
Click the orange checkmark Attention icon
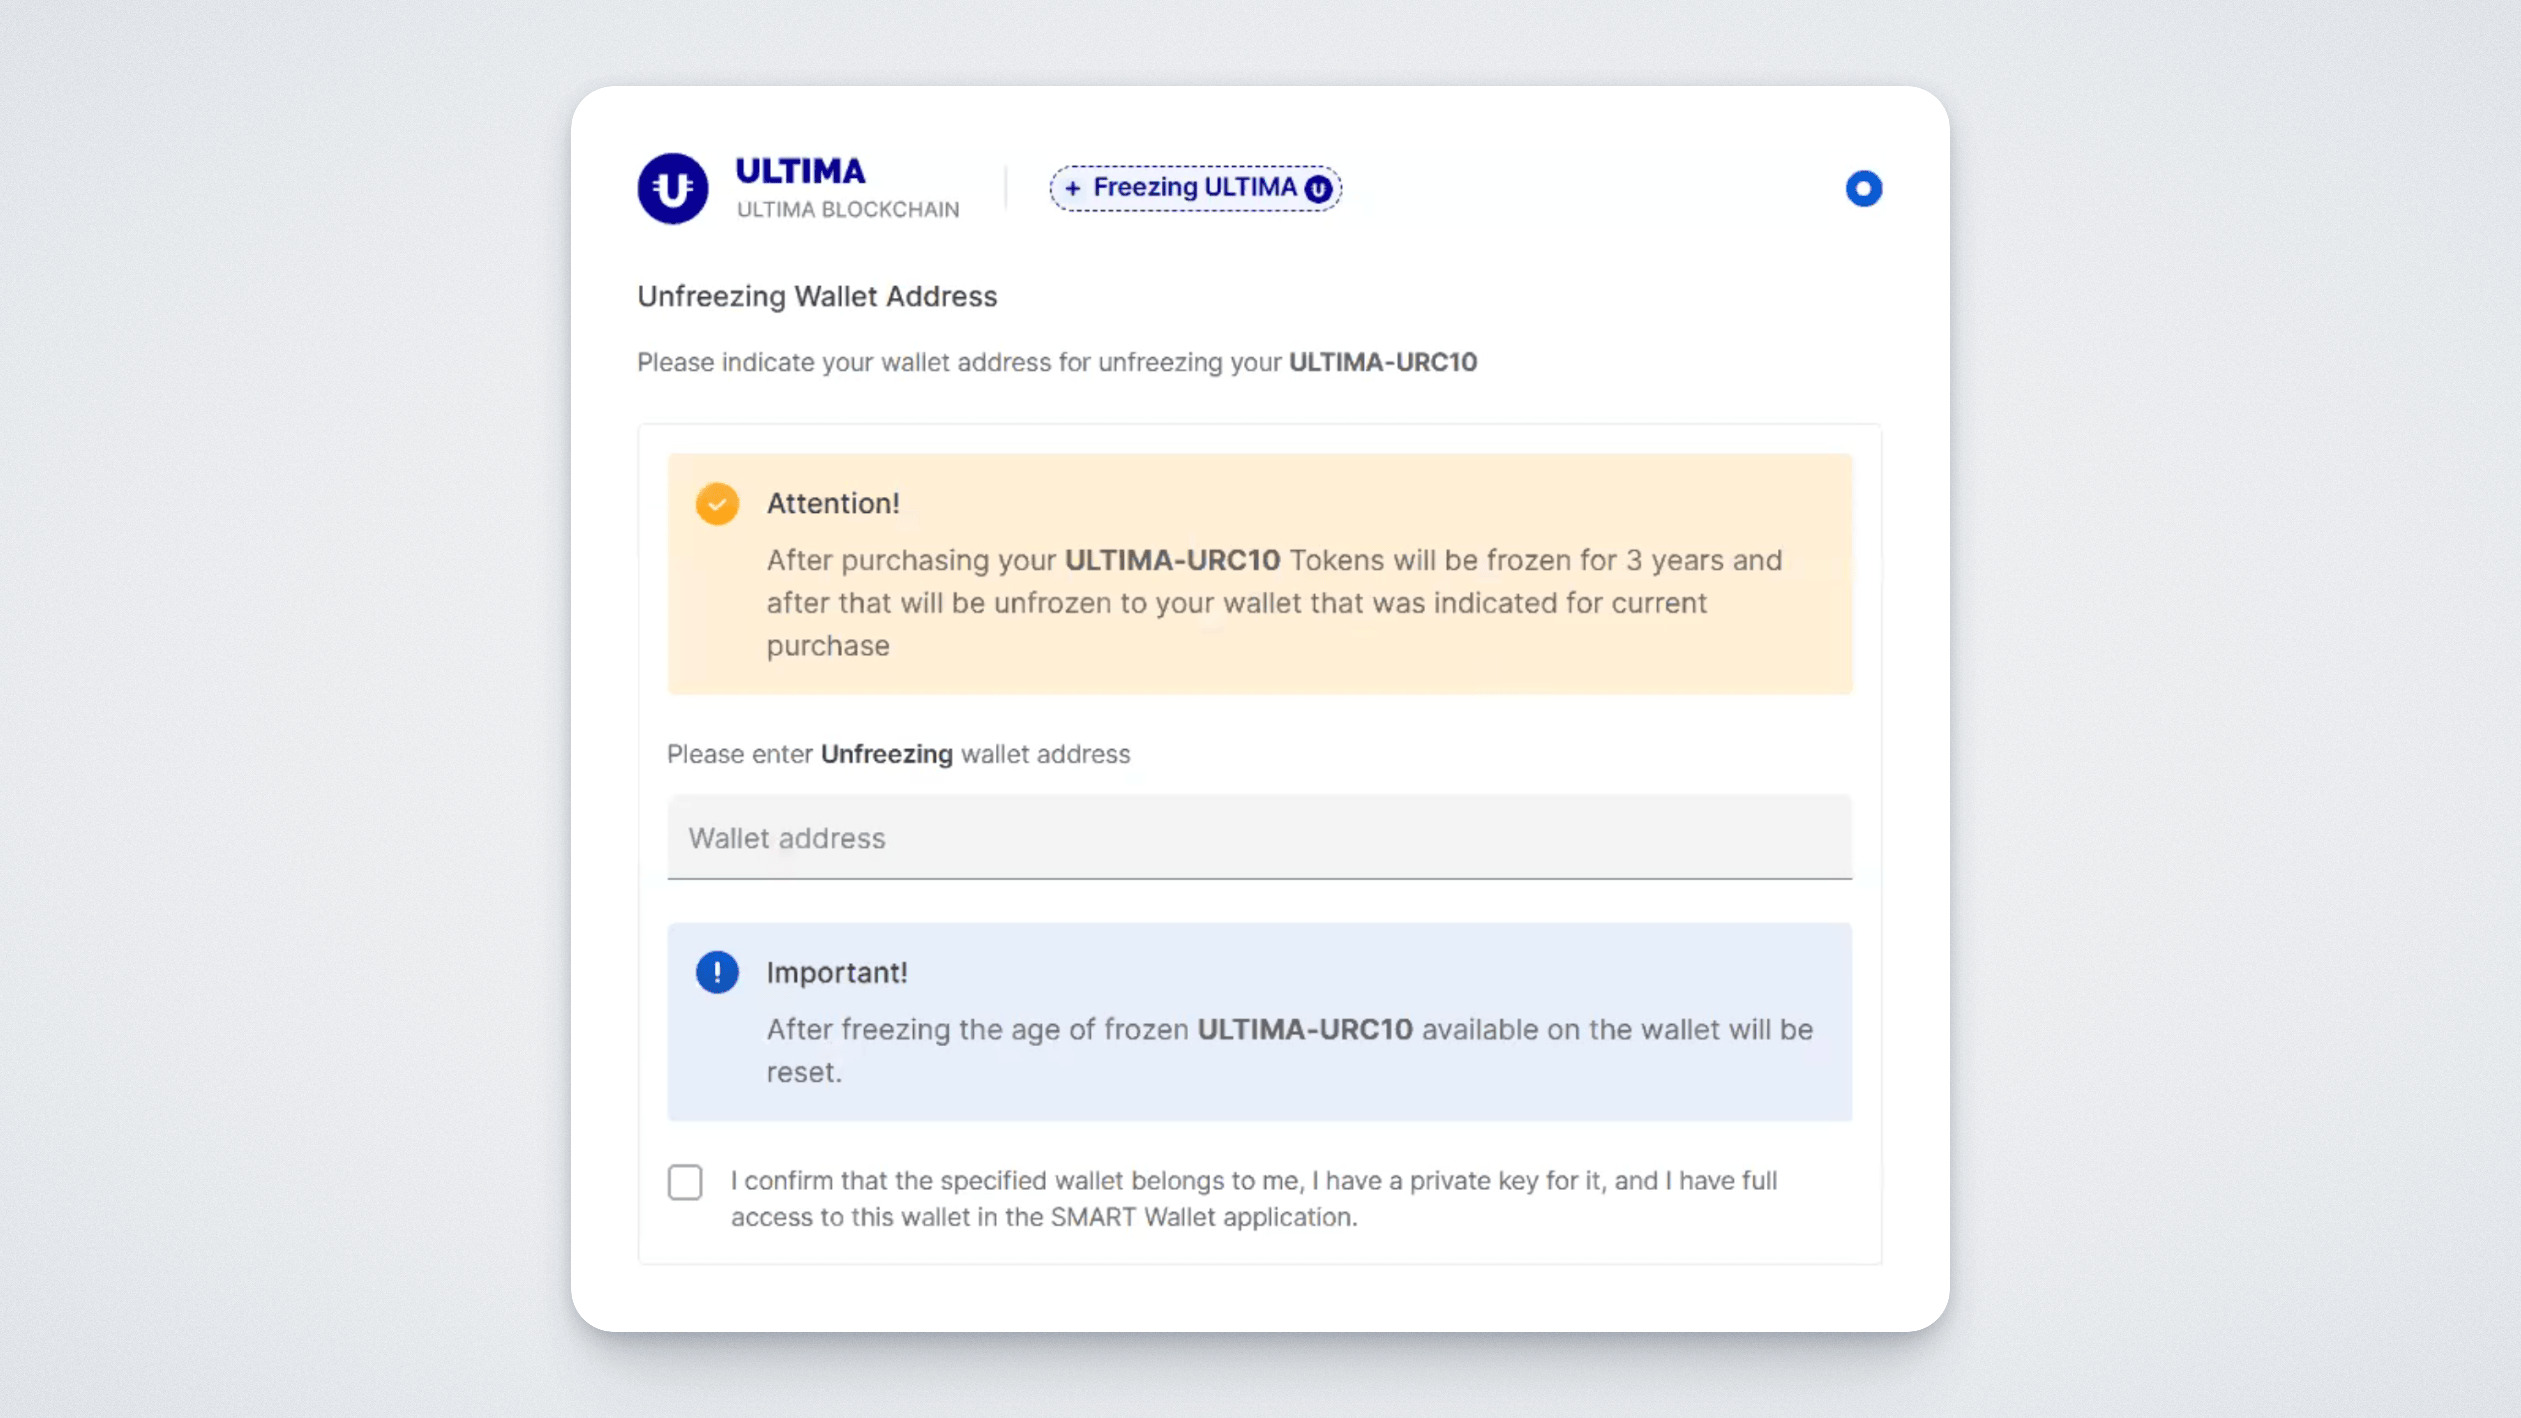(717, 504)
